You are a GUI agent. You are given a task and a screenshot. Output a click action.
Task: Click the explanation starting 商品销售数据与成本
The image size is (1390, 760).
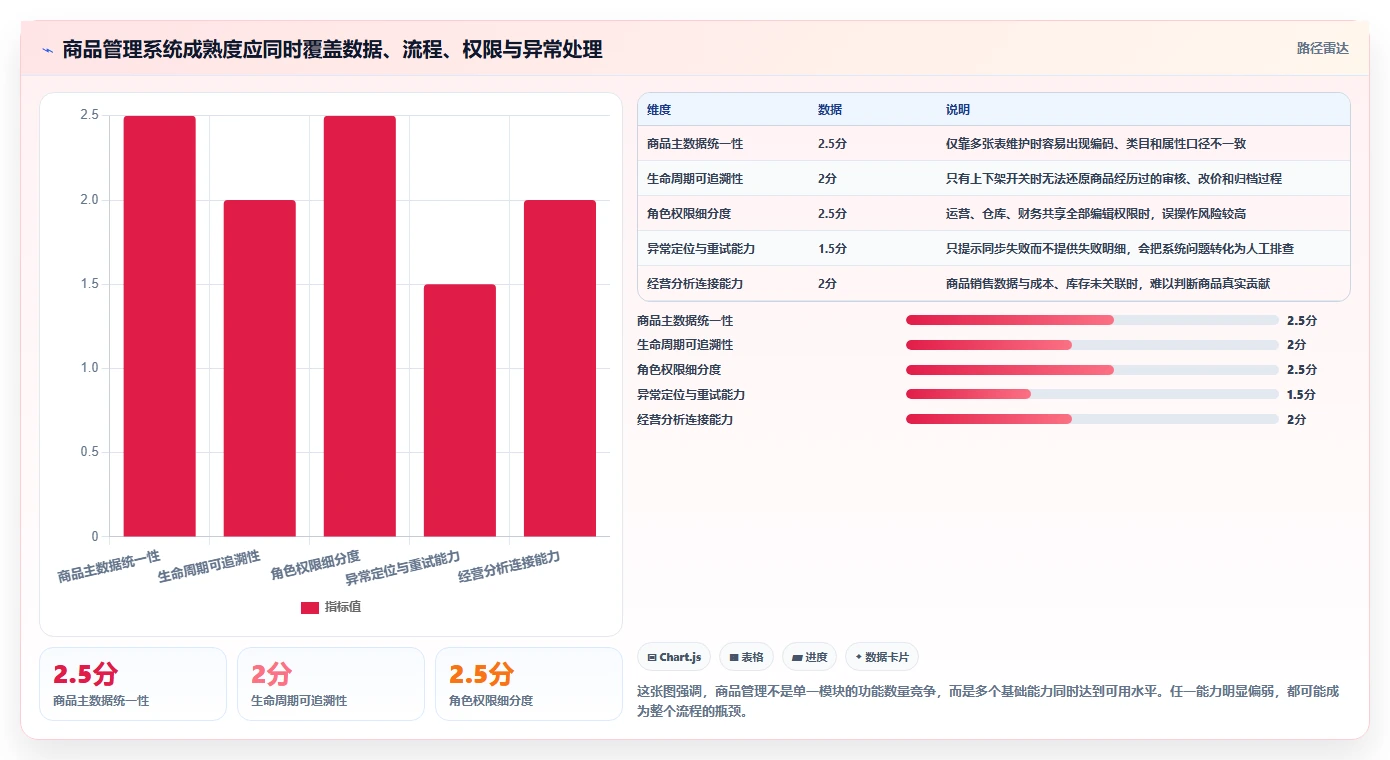coord(1108,284)
